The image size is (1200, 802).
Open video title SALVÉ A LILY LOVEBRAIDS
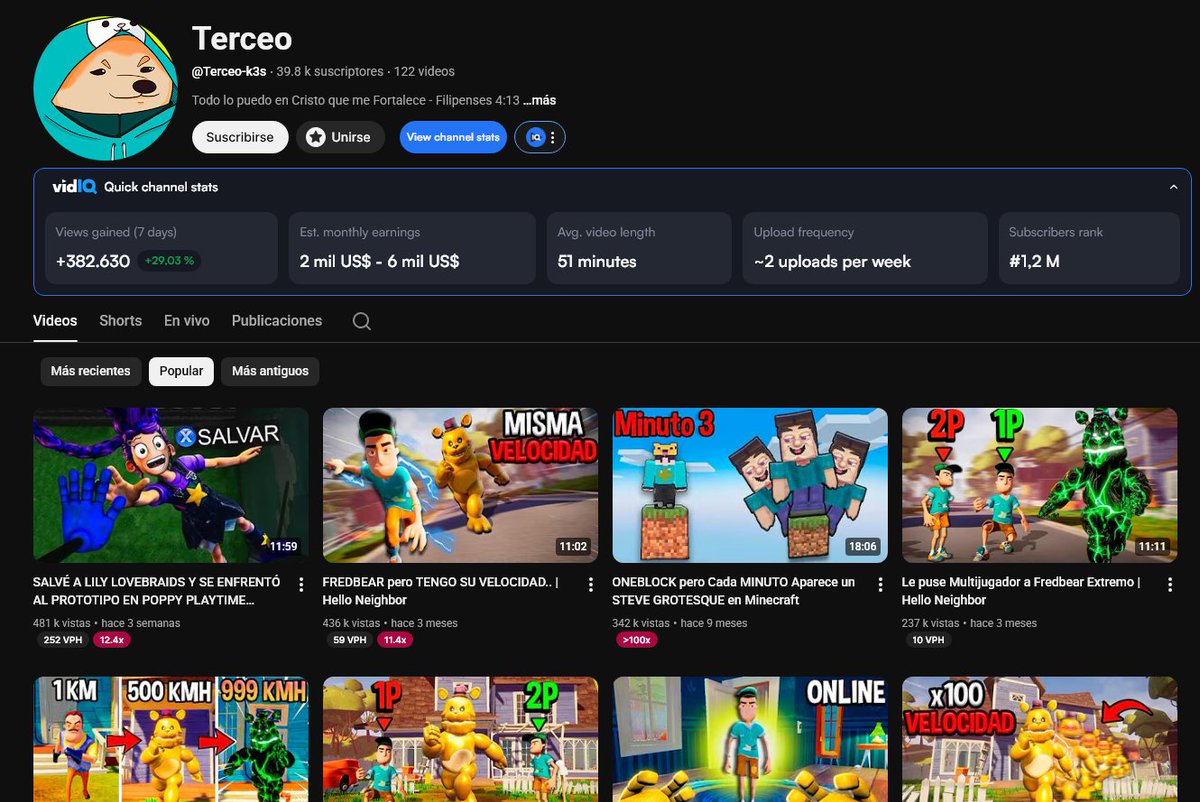157,591
